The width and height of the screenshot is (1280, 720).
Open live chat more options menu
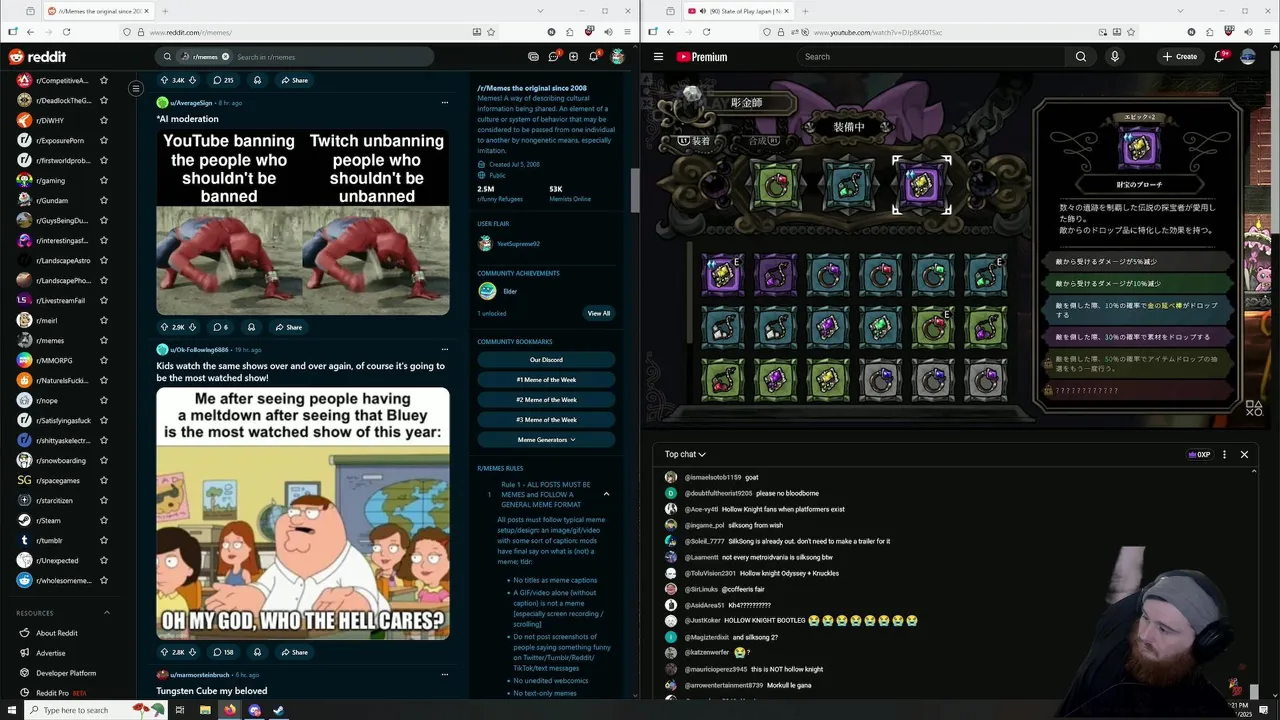pos(1224,454)
